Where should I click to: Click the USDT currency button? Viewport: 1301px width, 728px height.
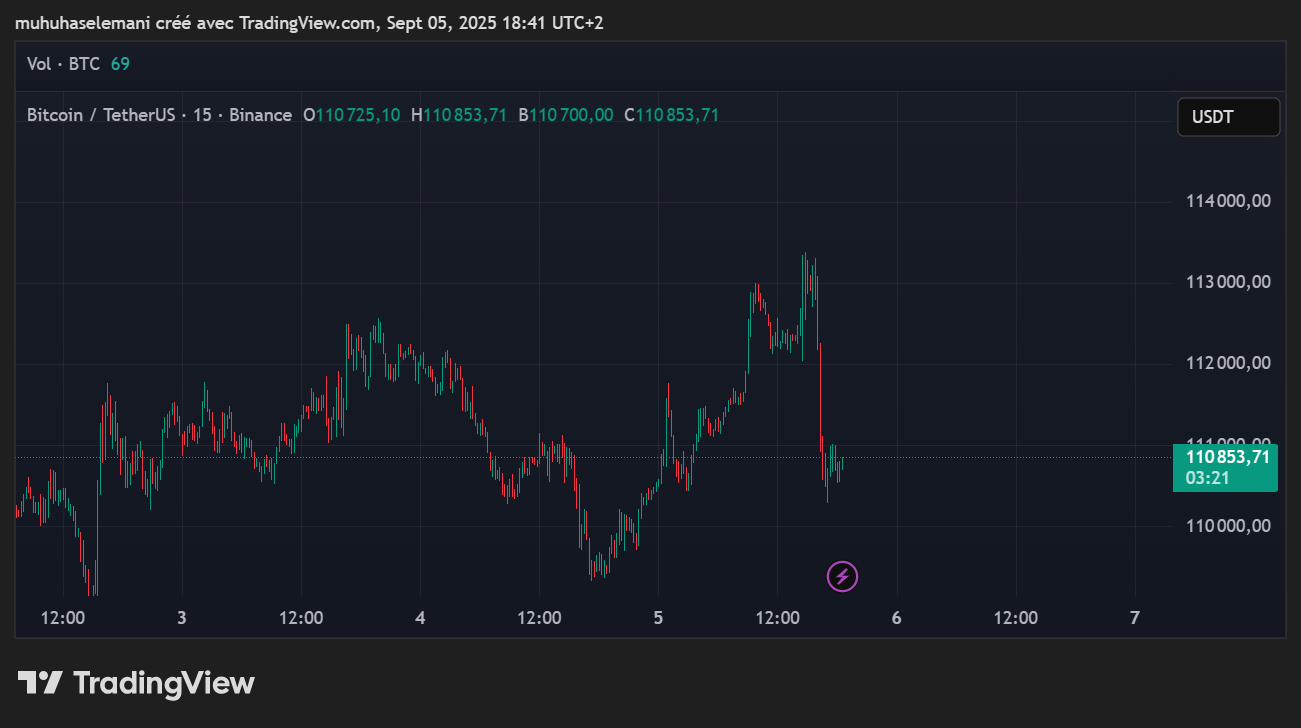coord(1228,117)
